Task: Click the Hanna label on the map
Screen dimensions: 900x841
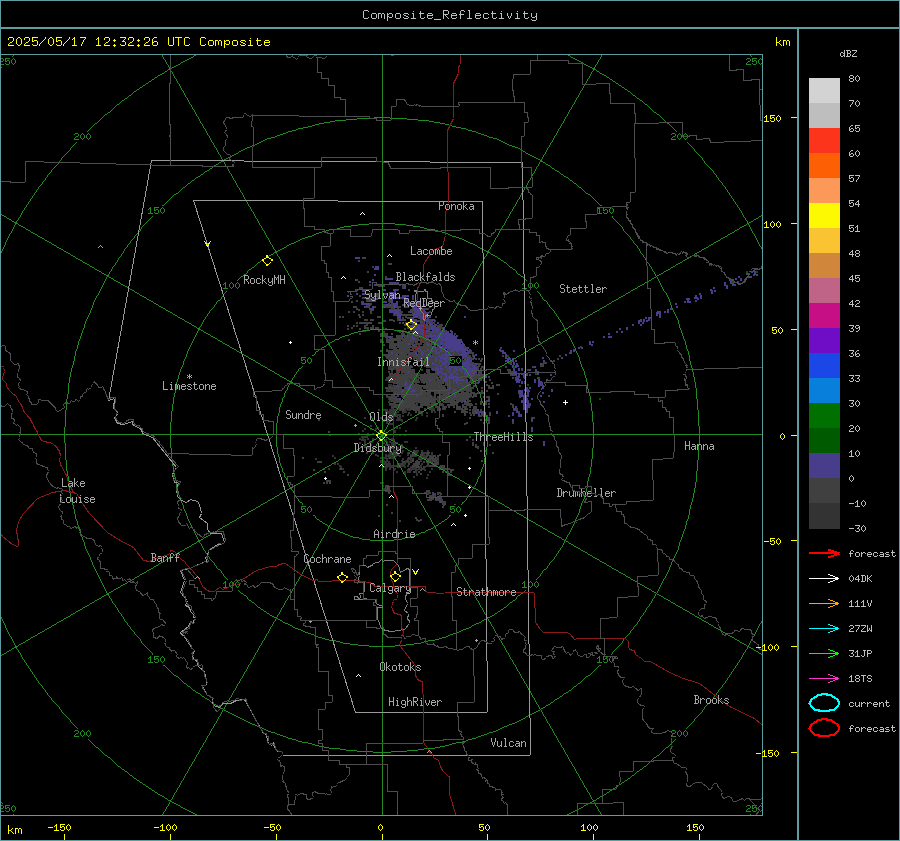Action: pos(699,446)
